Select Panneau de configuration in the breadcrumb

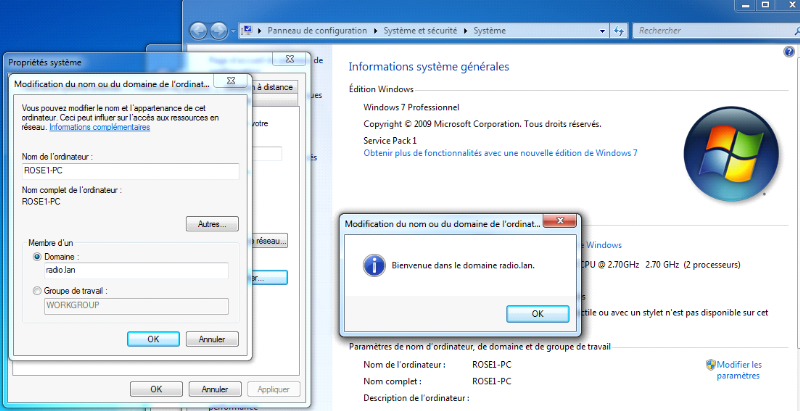pos(317,31)
